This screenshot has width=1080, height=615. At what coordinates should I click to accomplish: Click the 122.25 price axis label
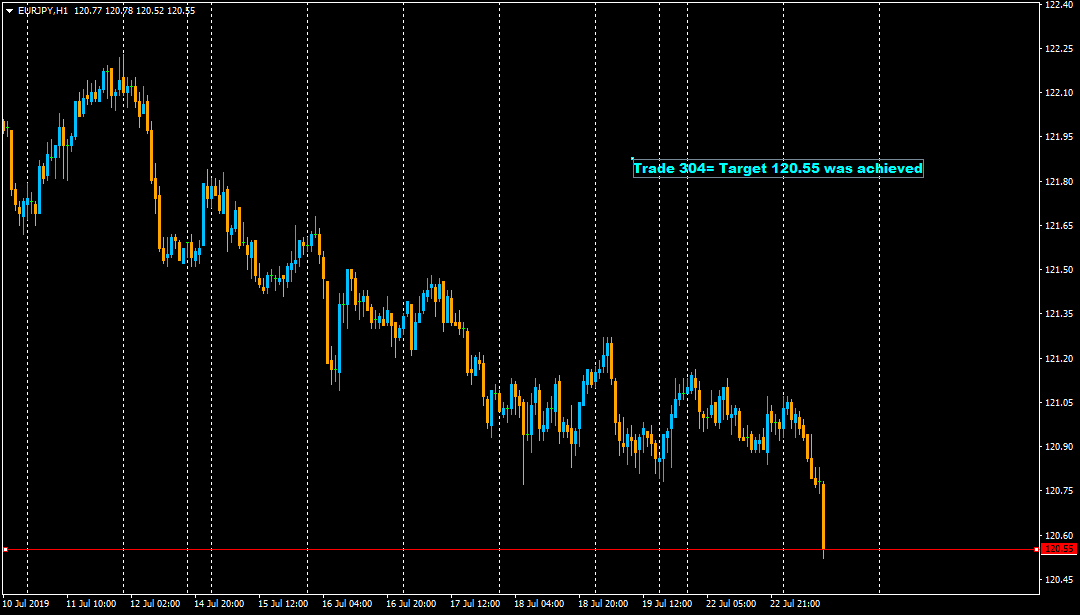(x=1059, y=49)
